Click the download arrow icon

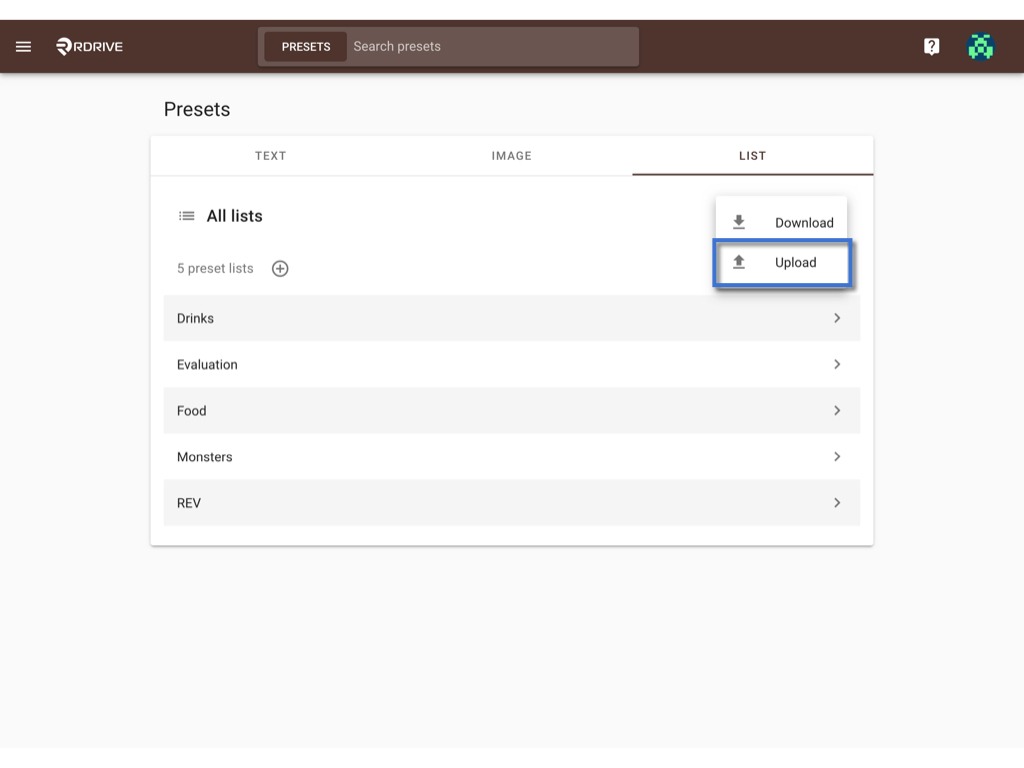click(x=739, y=222)
